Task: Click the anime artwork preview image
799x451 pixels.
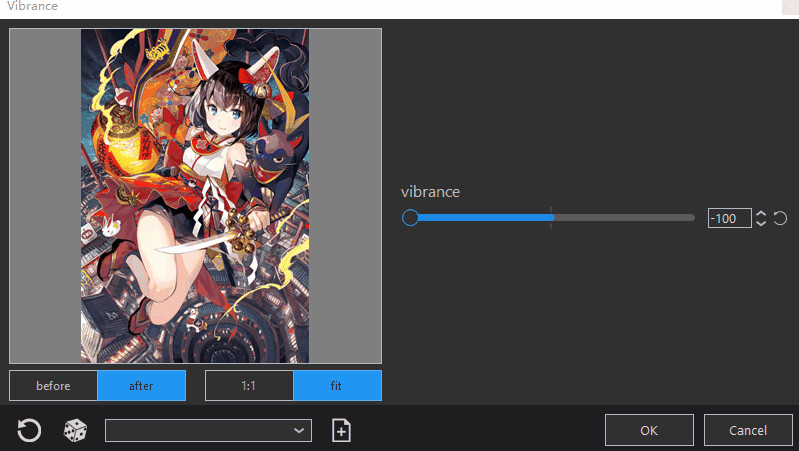Action: coord(195,196)
